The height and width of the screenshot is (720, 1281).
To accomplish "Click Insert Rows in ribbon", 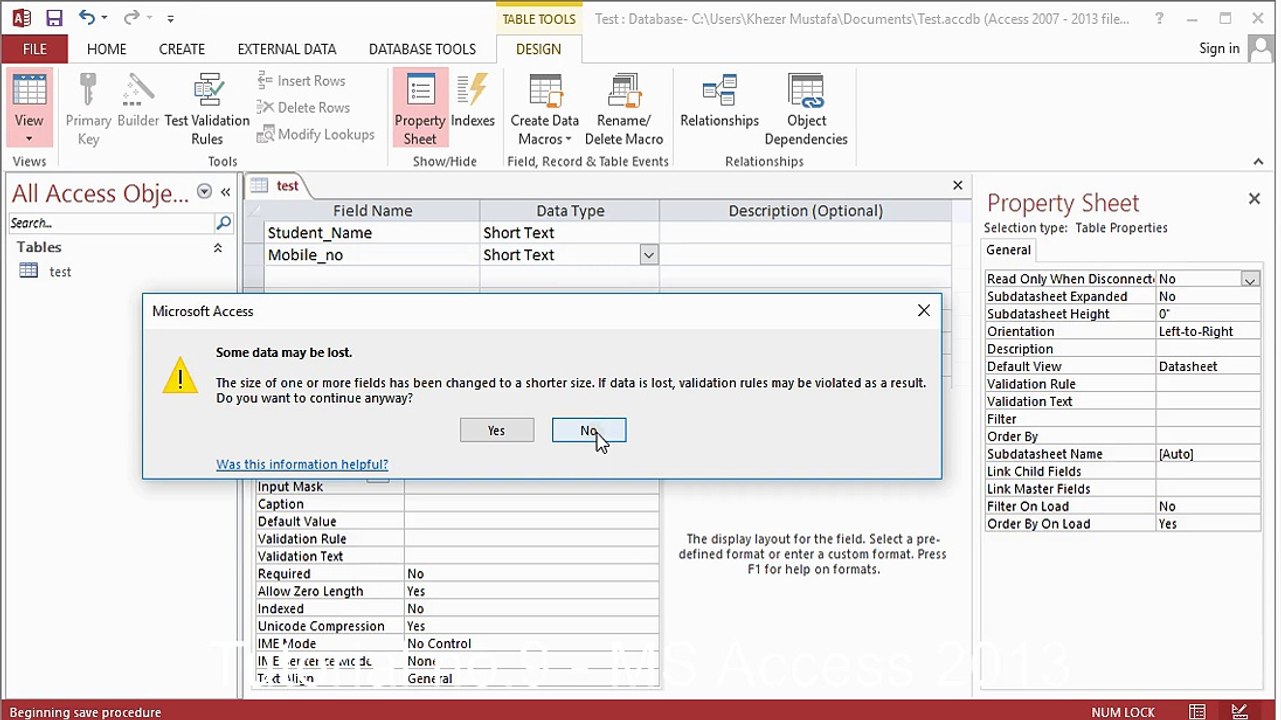I will [x=301, y=81].
